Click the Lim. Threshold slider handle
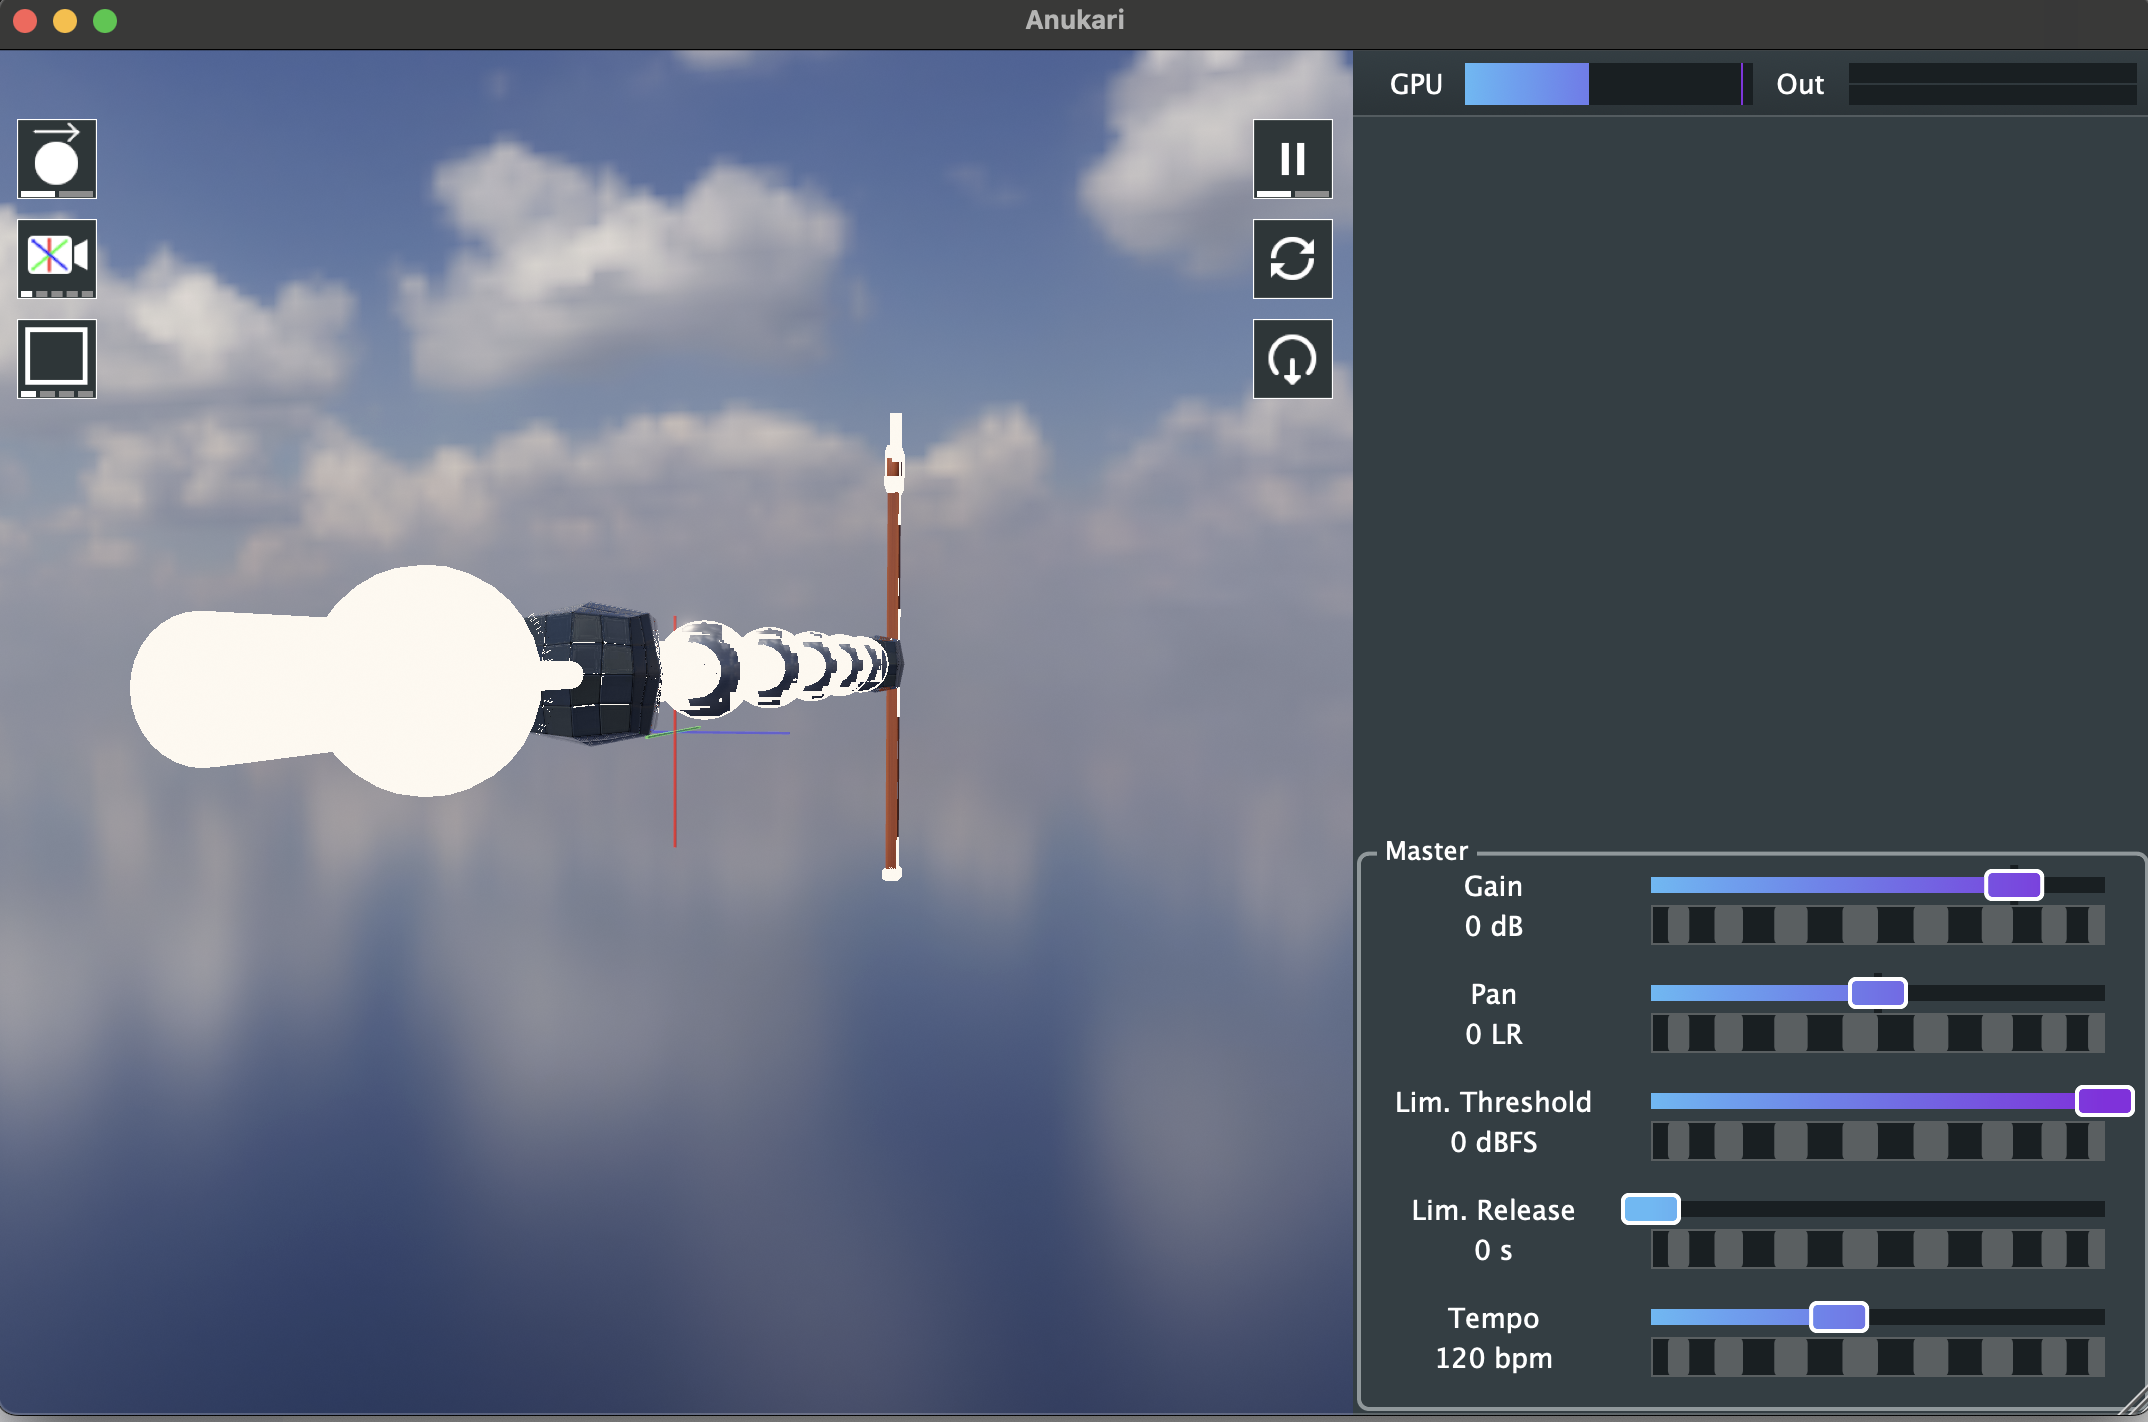The height and width of the screenshot is (1422, 2148). click(2104, 1101)
